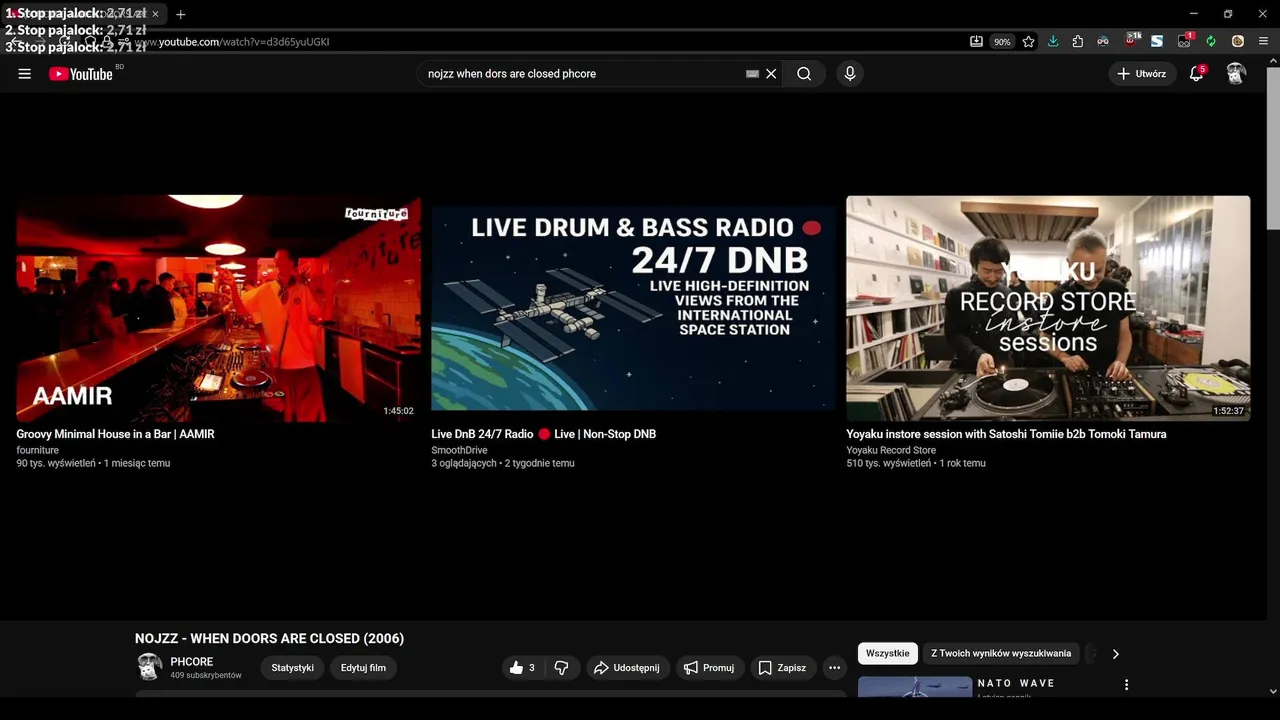The height and width of the screenshot is (720, 1280).
Task: Click video title NOJZZ - WHEN DOORS ARE CLOSED
Action: [x=269, y=639]
